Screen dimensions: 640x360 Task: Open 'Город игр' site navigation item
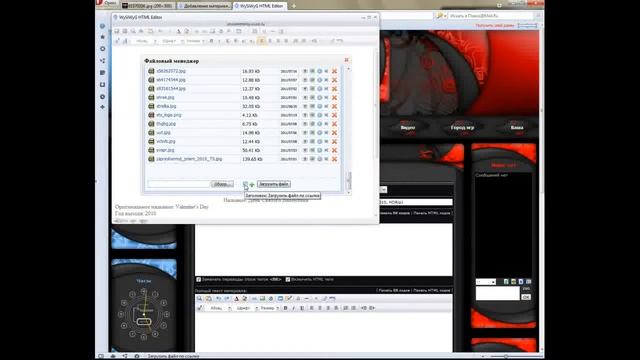pyautogui.click(x=462, y=128)
